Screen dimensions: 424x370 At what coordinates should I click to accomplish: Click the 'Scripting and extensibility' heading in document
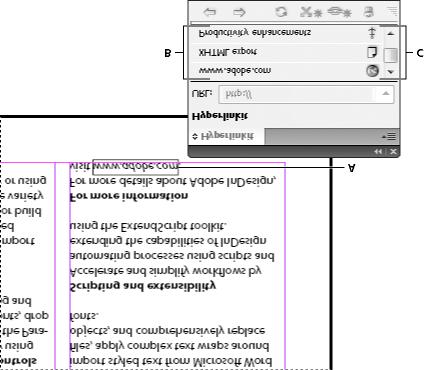tap(143, 286)
